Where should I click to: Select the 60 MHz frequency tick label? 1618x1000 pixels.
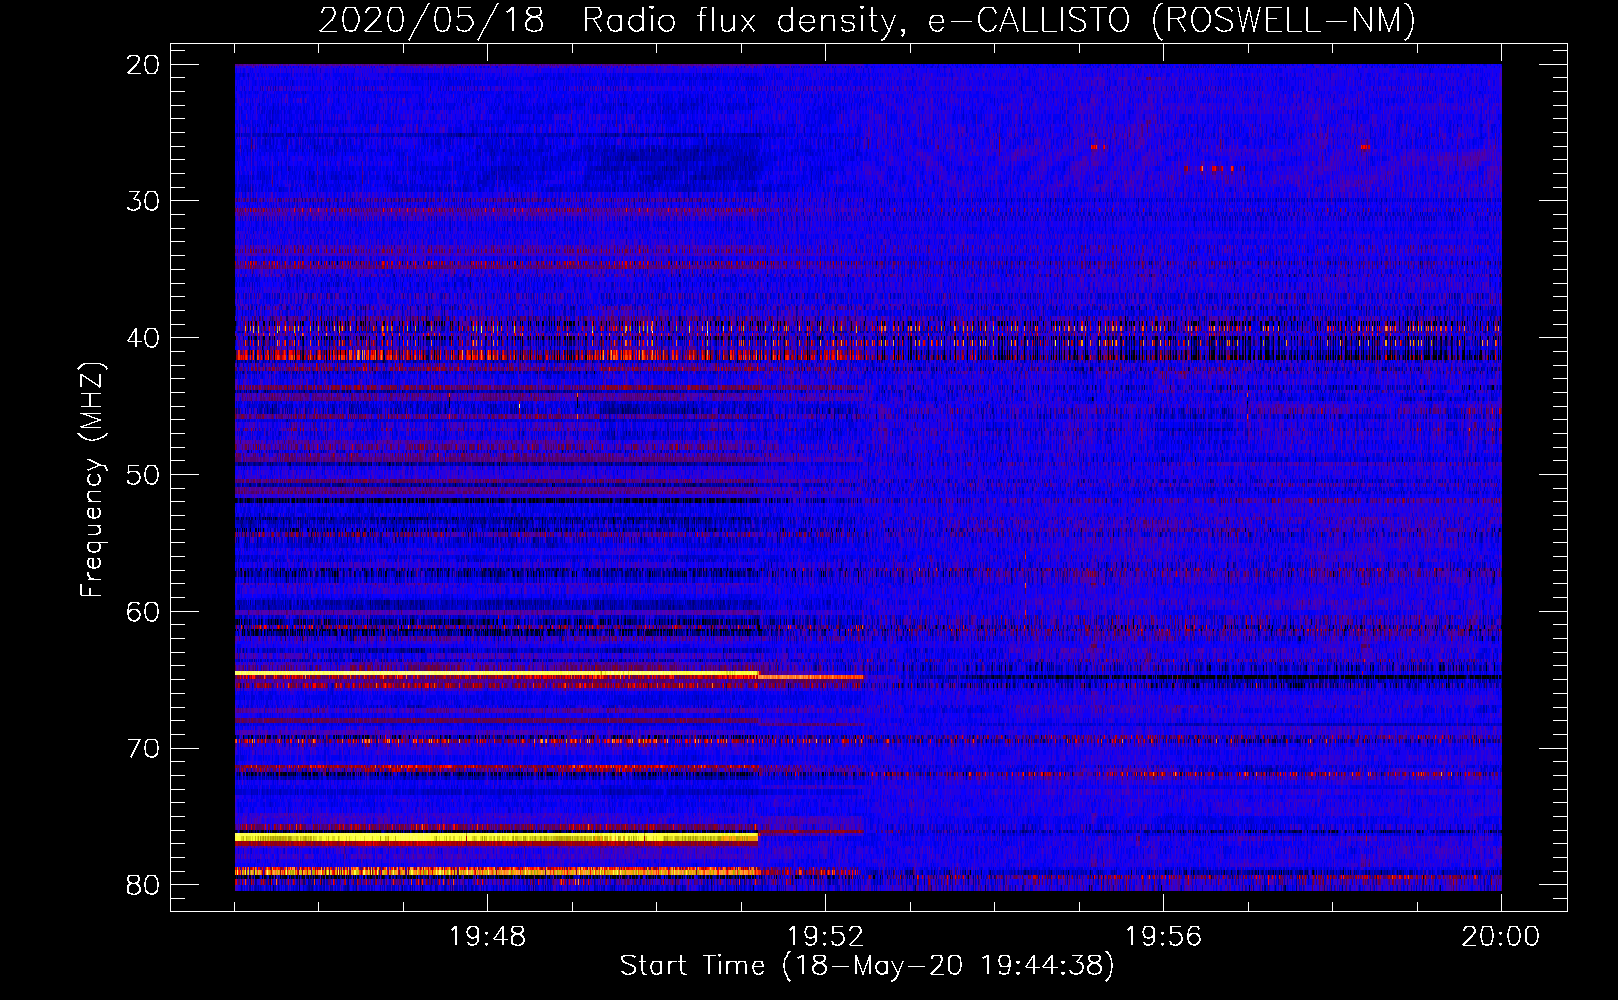[x=143, y=611]
